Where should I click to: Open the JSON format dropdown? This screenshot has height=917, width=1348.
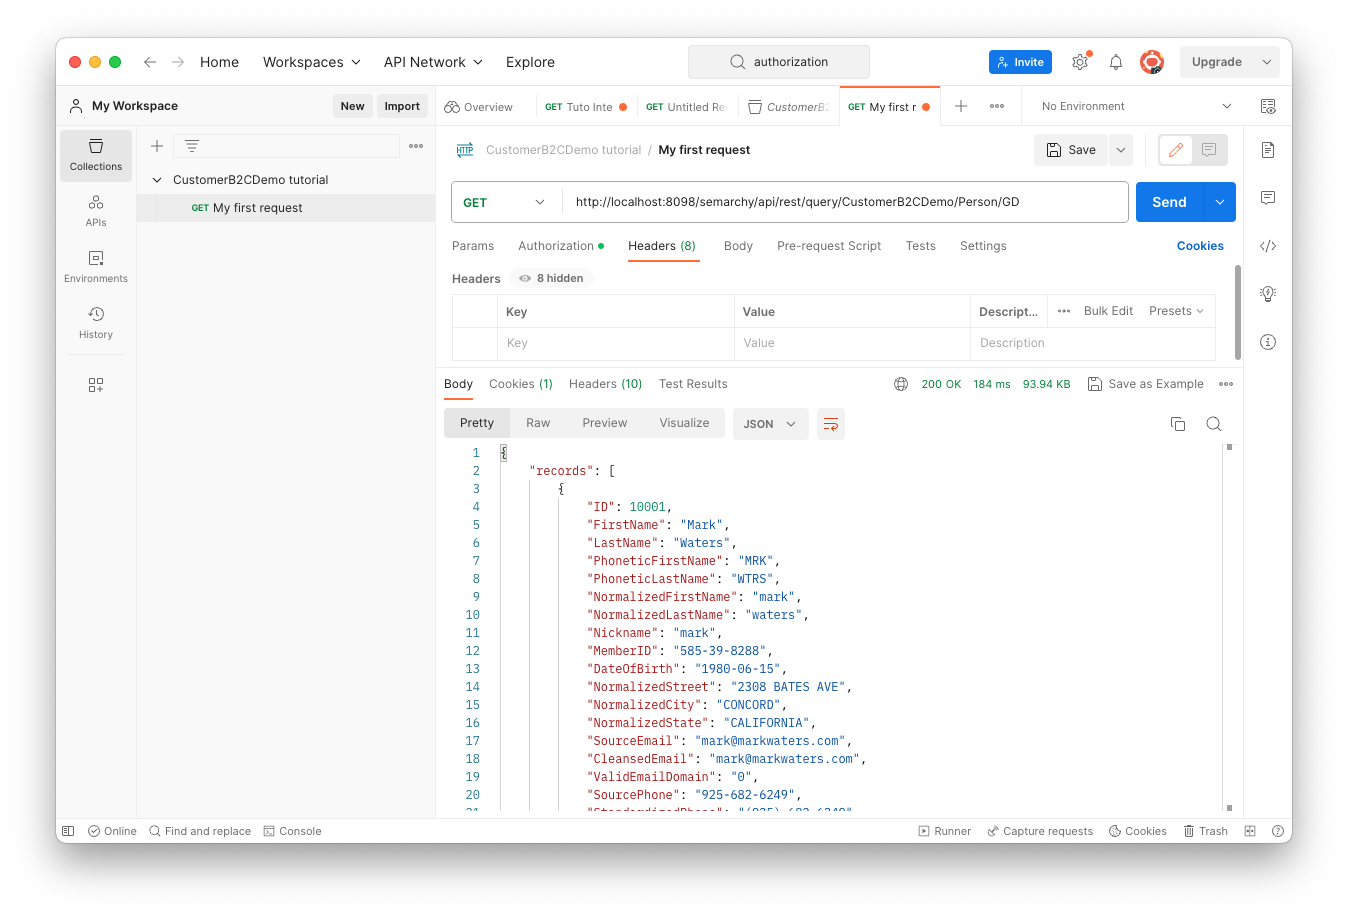point(770,424)
